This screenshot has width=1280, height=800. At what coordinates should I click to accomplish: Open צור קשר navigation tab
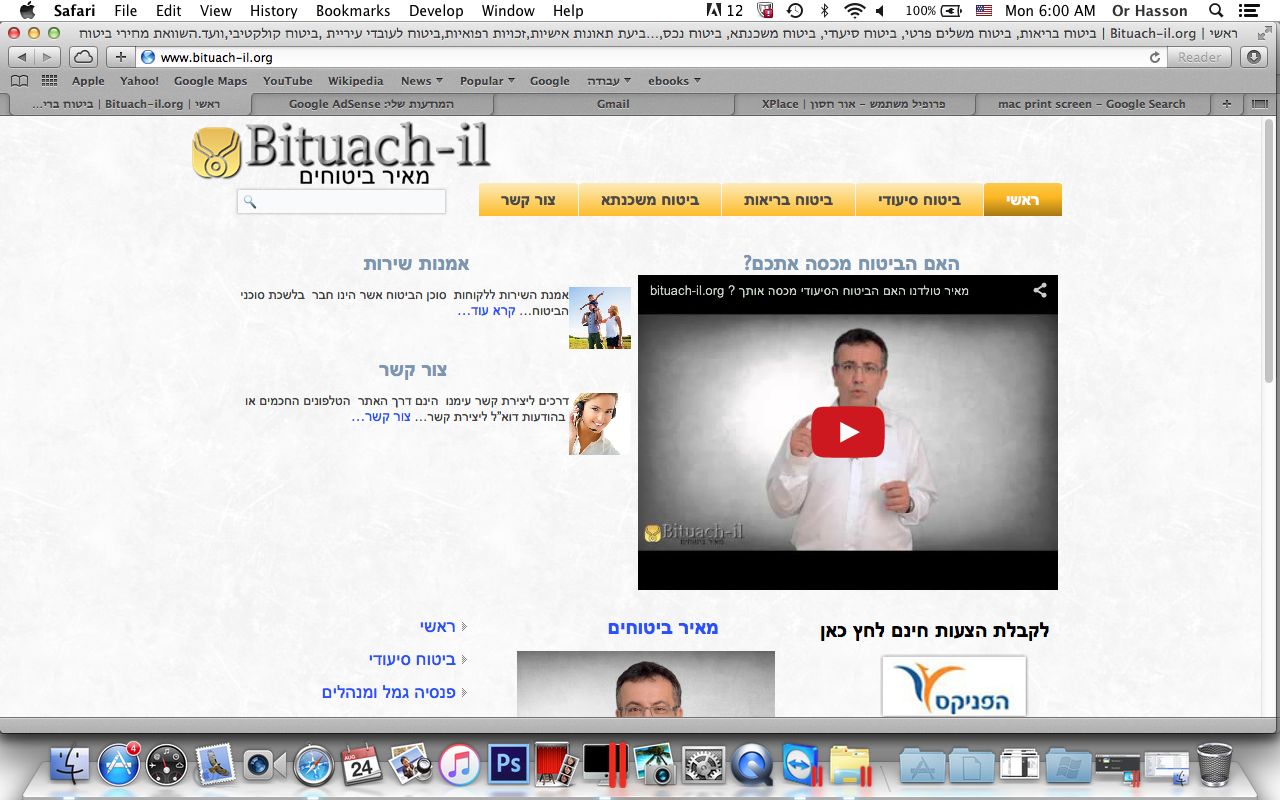pyautogui.click(x=529, y=200)
